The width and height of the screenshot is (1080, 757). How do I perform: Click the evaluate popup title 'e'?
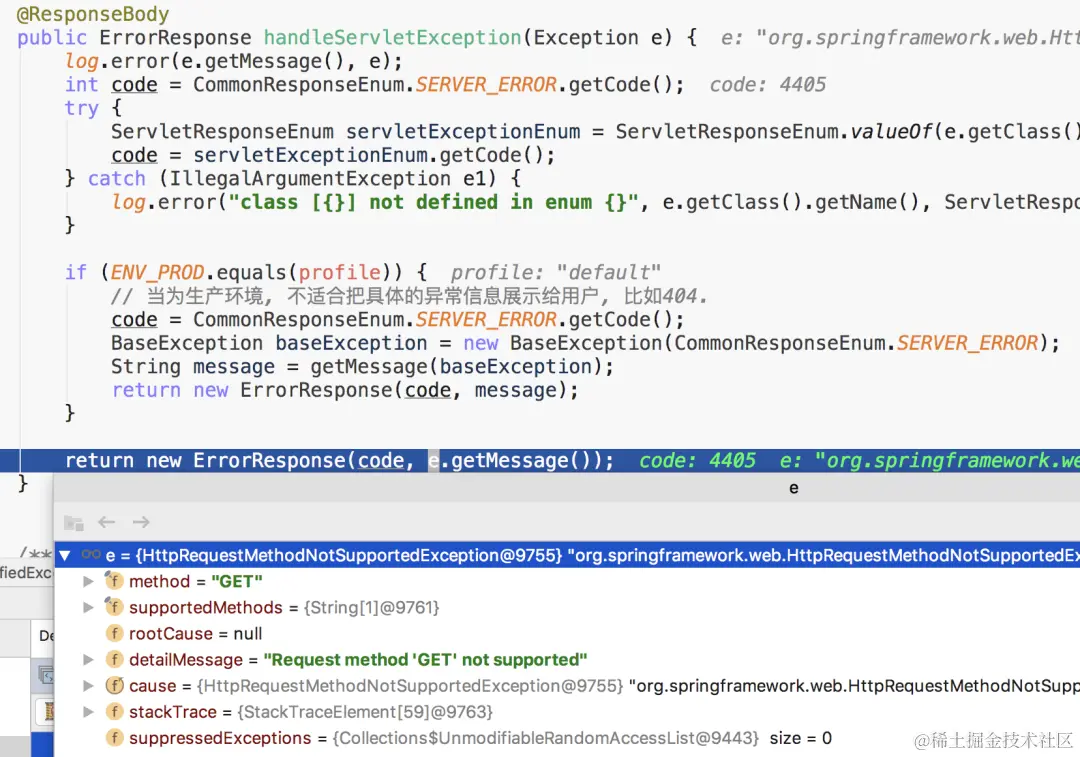click(x=793, y=488)
